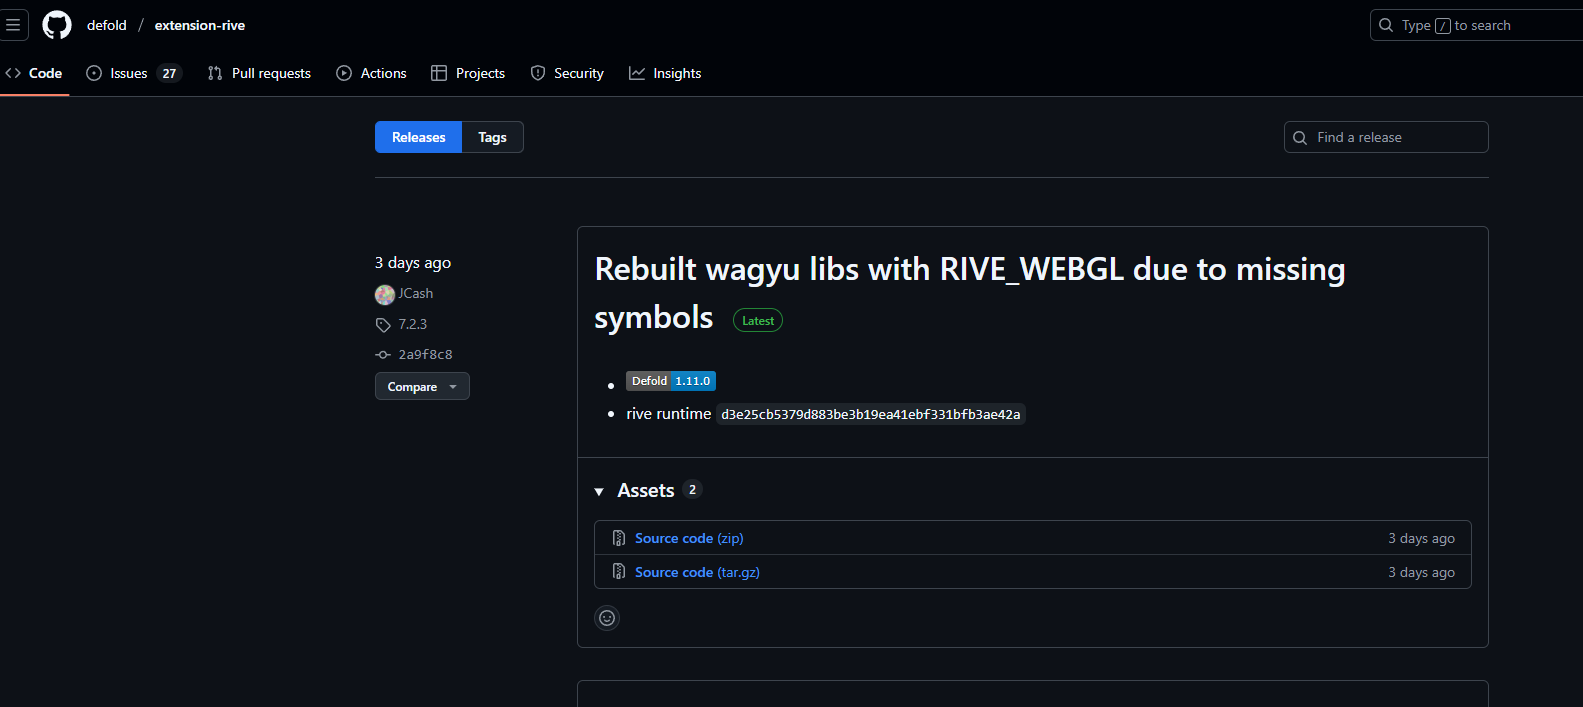Click the Security shield icon
The image size is (1583, 707).
pyautogui.click(x=538, y=73)
